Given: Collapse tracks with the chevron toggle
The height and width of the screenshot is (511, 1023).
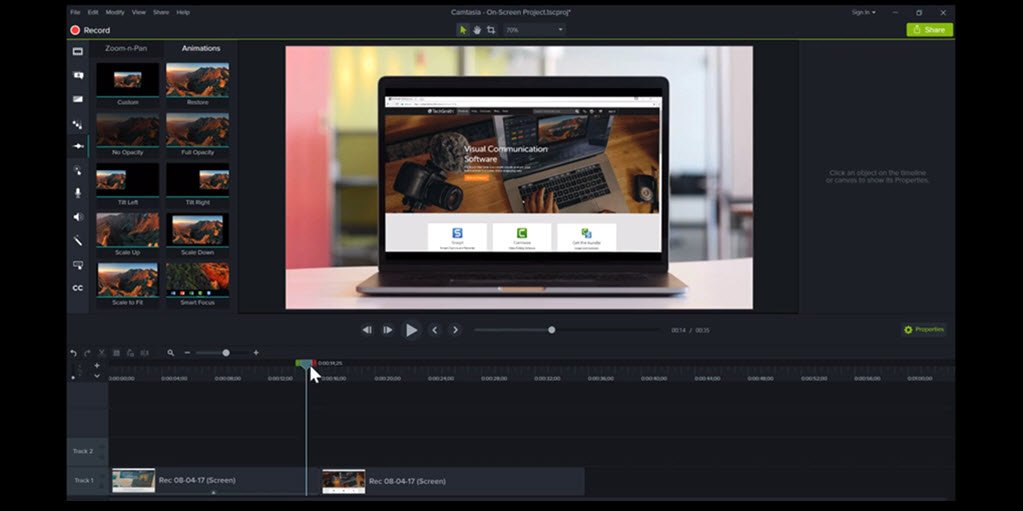Looking at the screenshot, I should point(97,376).
